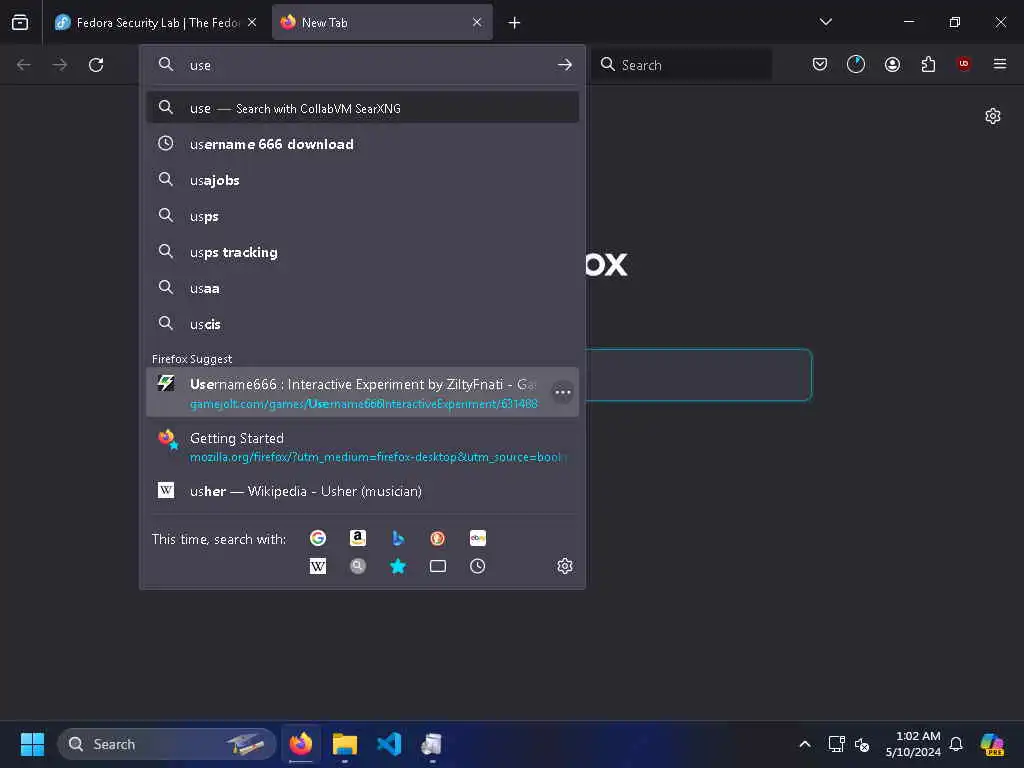Viewport: 1024px width, 768px height.
Task: Open the Firefox application menu
Action: point(1000,64)
